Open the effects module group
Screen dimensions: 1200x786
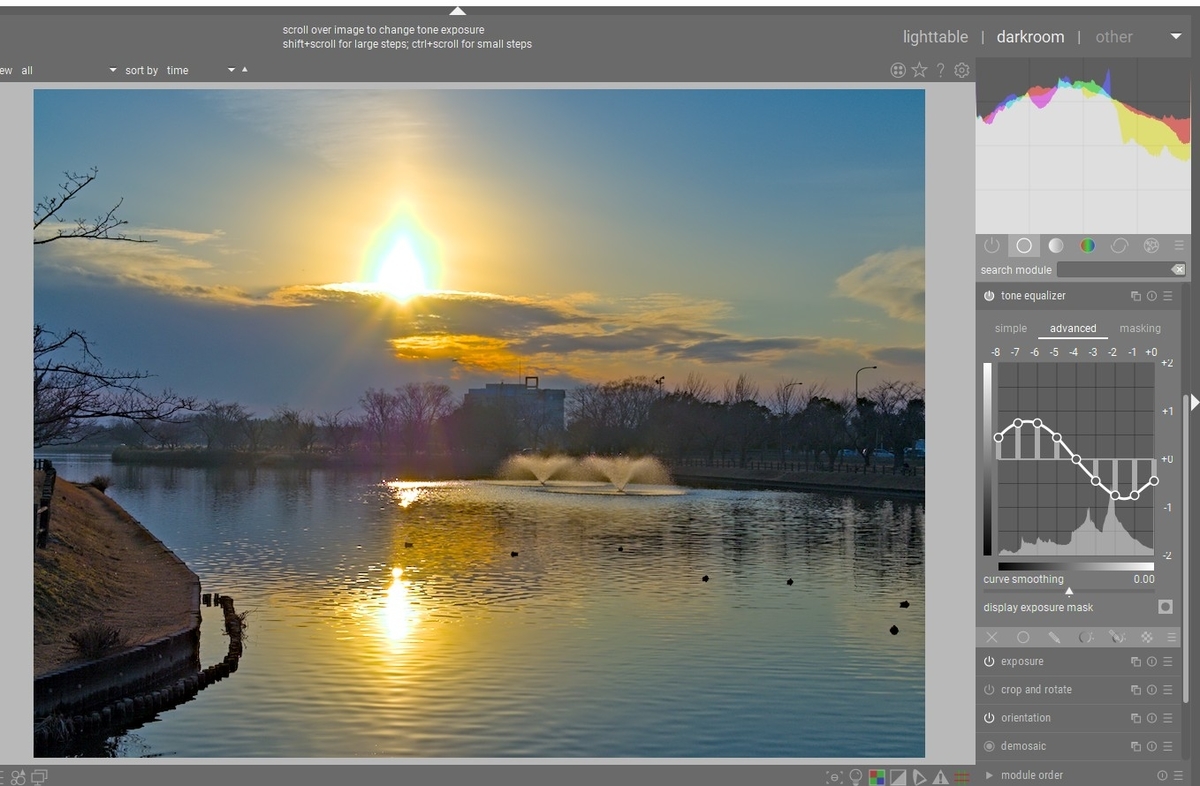point(1151,245)
